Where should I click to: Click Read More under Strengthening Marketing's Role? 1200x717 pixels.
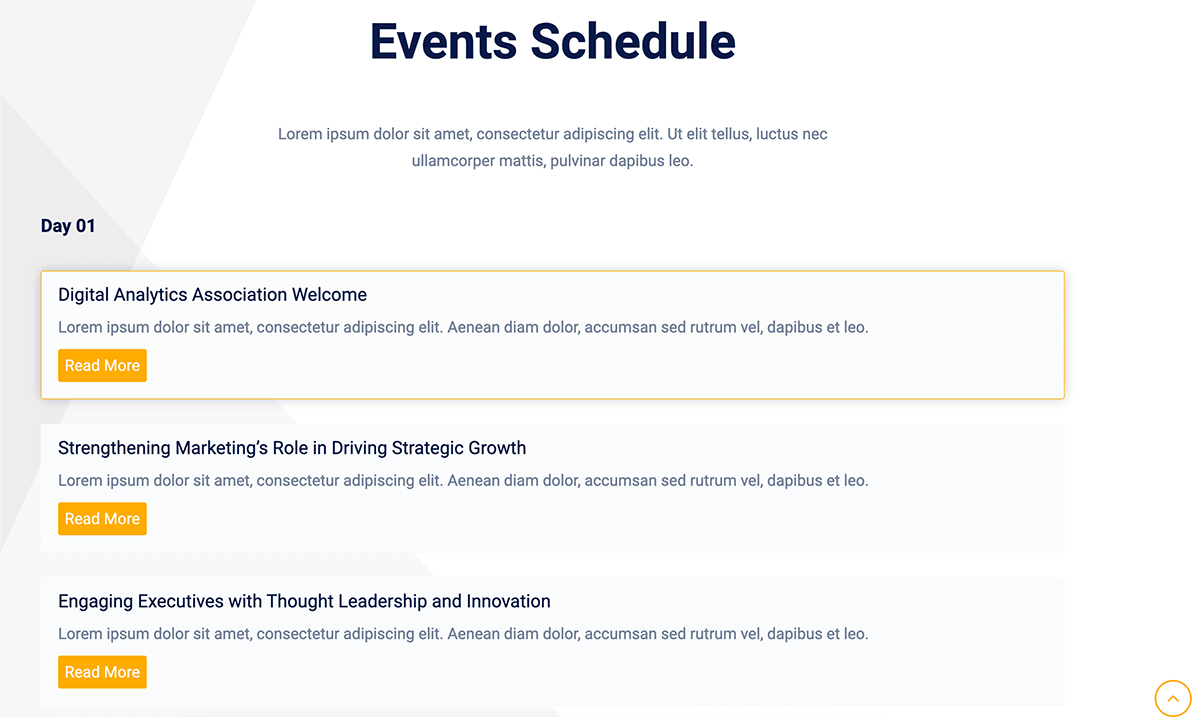(x=102, y=519)
